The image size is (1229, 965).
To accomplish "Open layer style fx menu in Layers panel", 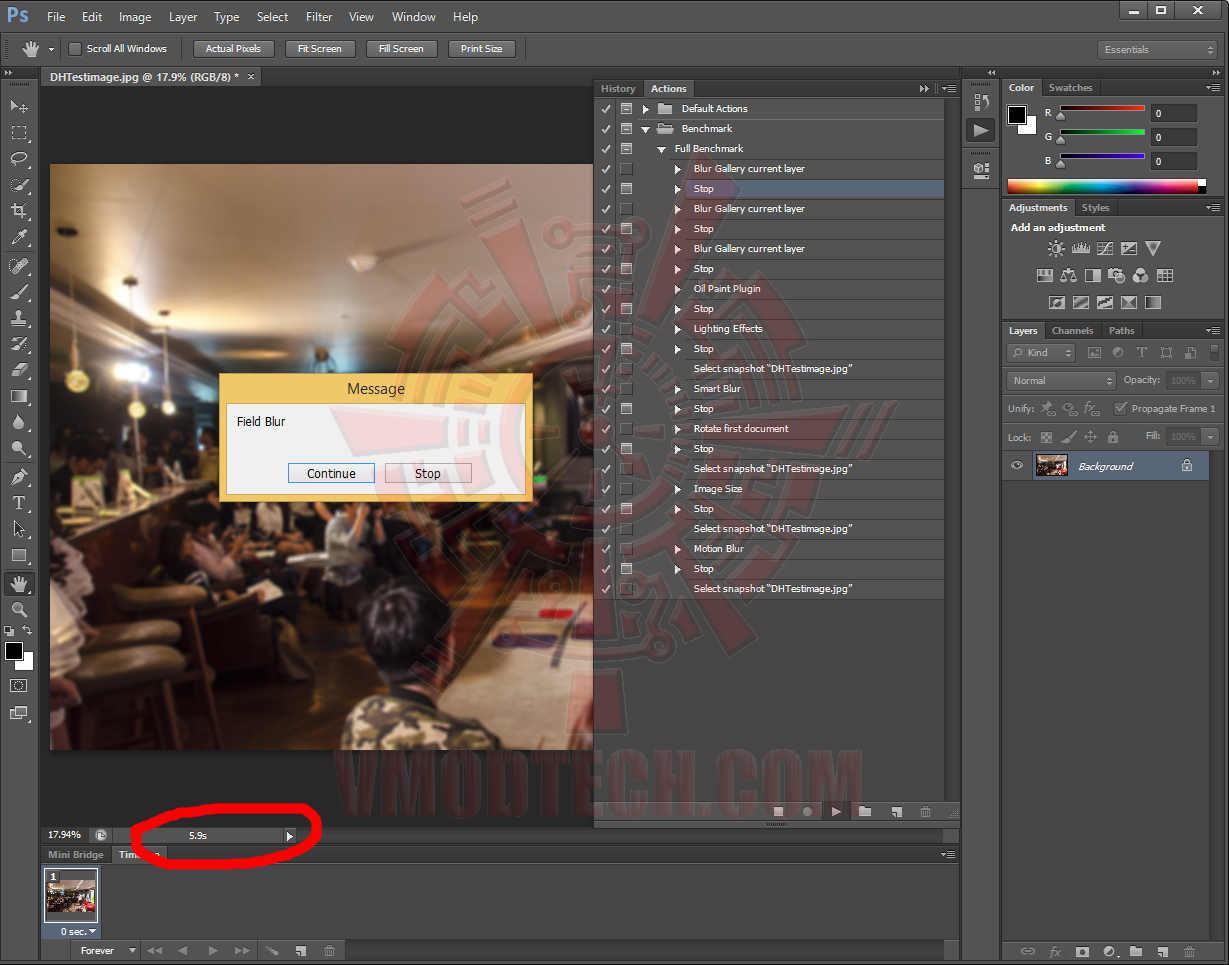I will pyautogui.click(x=1055, y=951).
